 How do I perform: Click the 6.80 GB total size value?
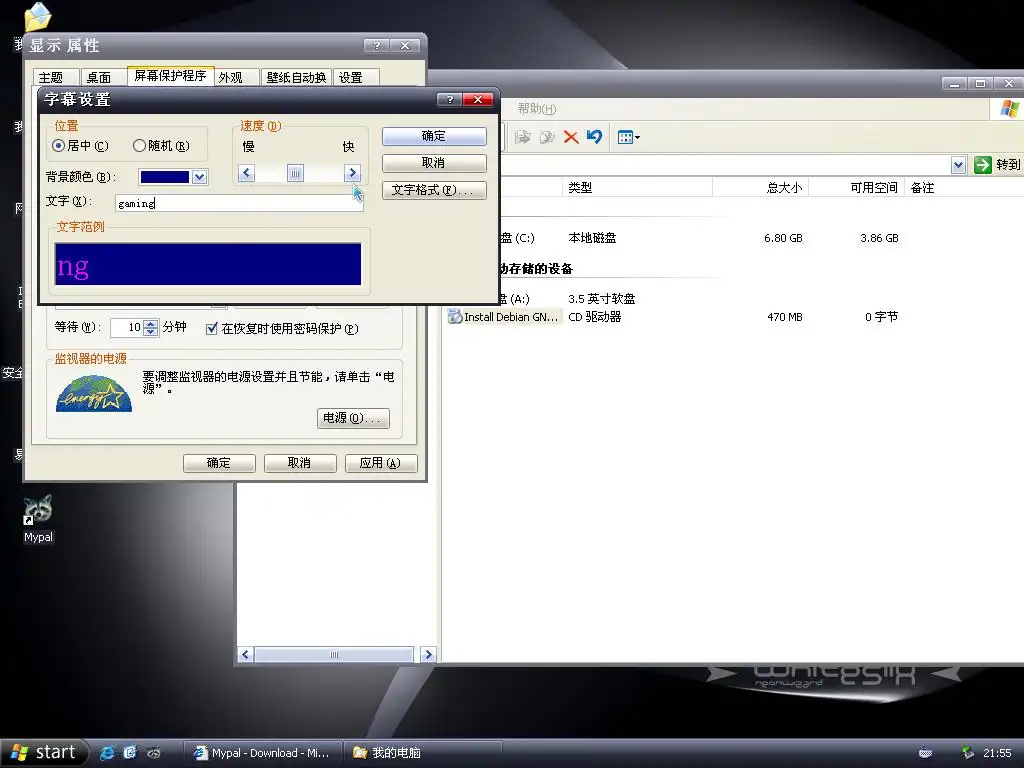click(783, 238)
